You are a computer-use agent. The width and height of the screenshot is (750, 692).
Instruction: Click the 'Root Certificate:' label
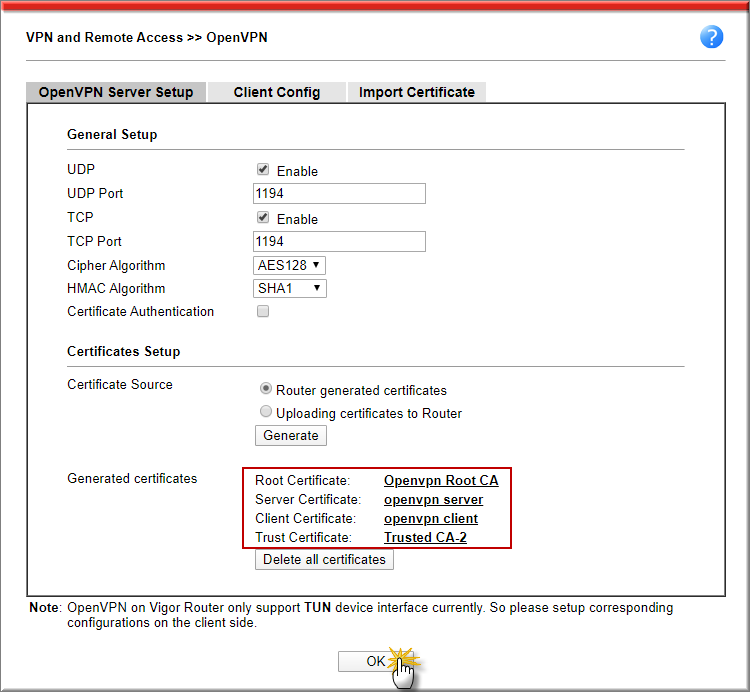coord(303,480)
